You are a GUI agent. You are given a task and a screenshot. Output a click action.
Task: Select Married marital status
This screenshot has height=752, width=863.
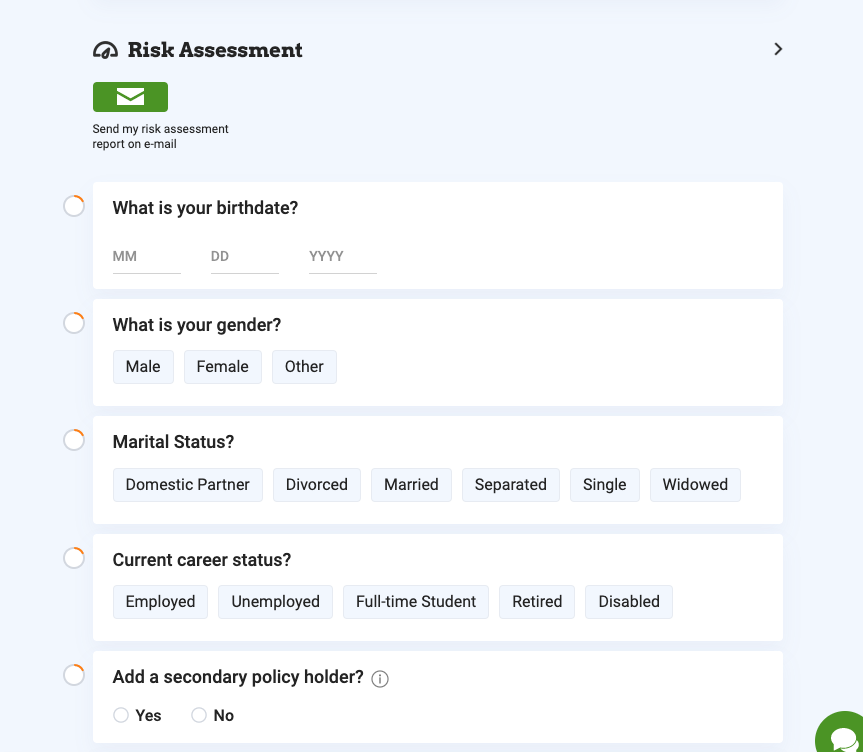[x=411, y=484]
